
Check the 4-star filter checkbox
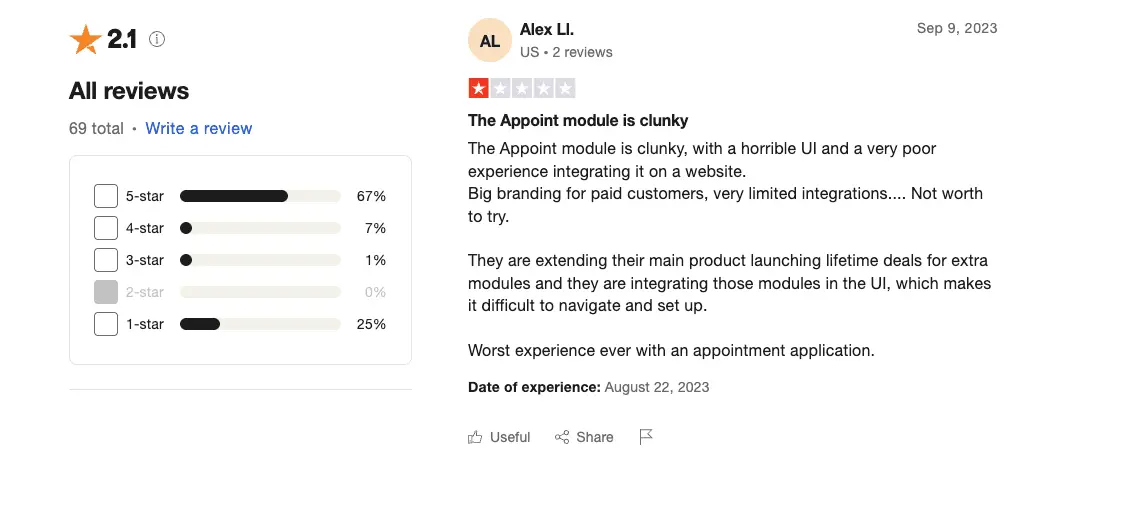[106, 228]
